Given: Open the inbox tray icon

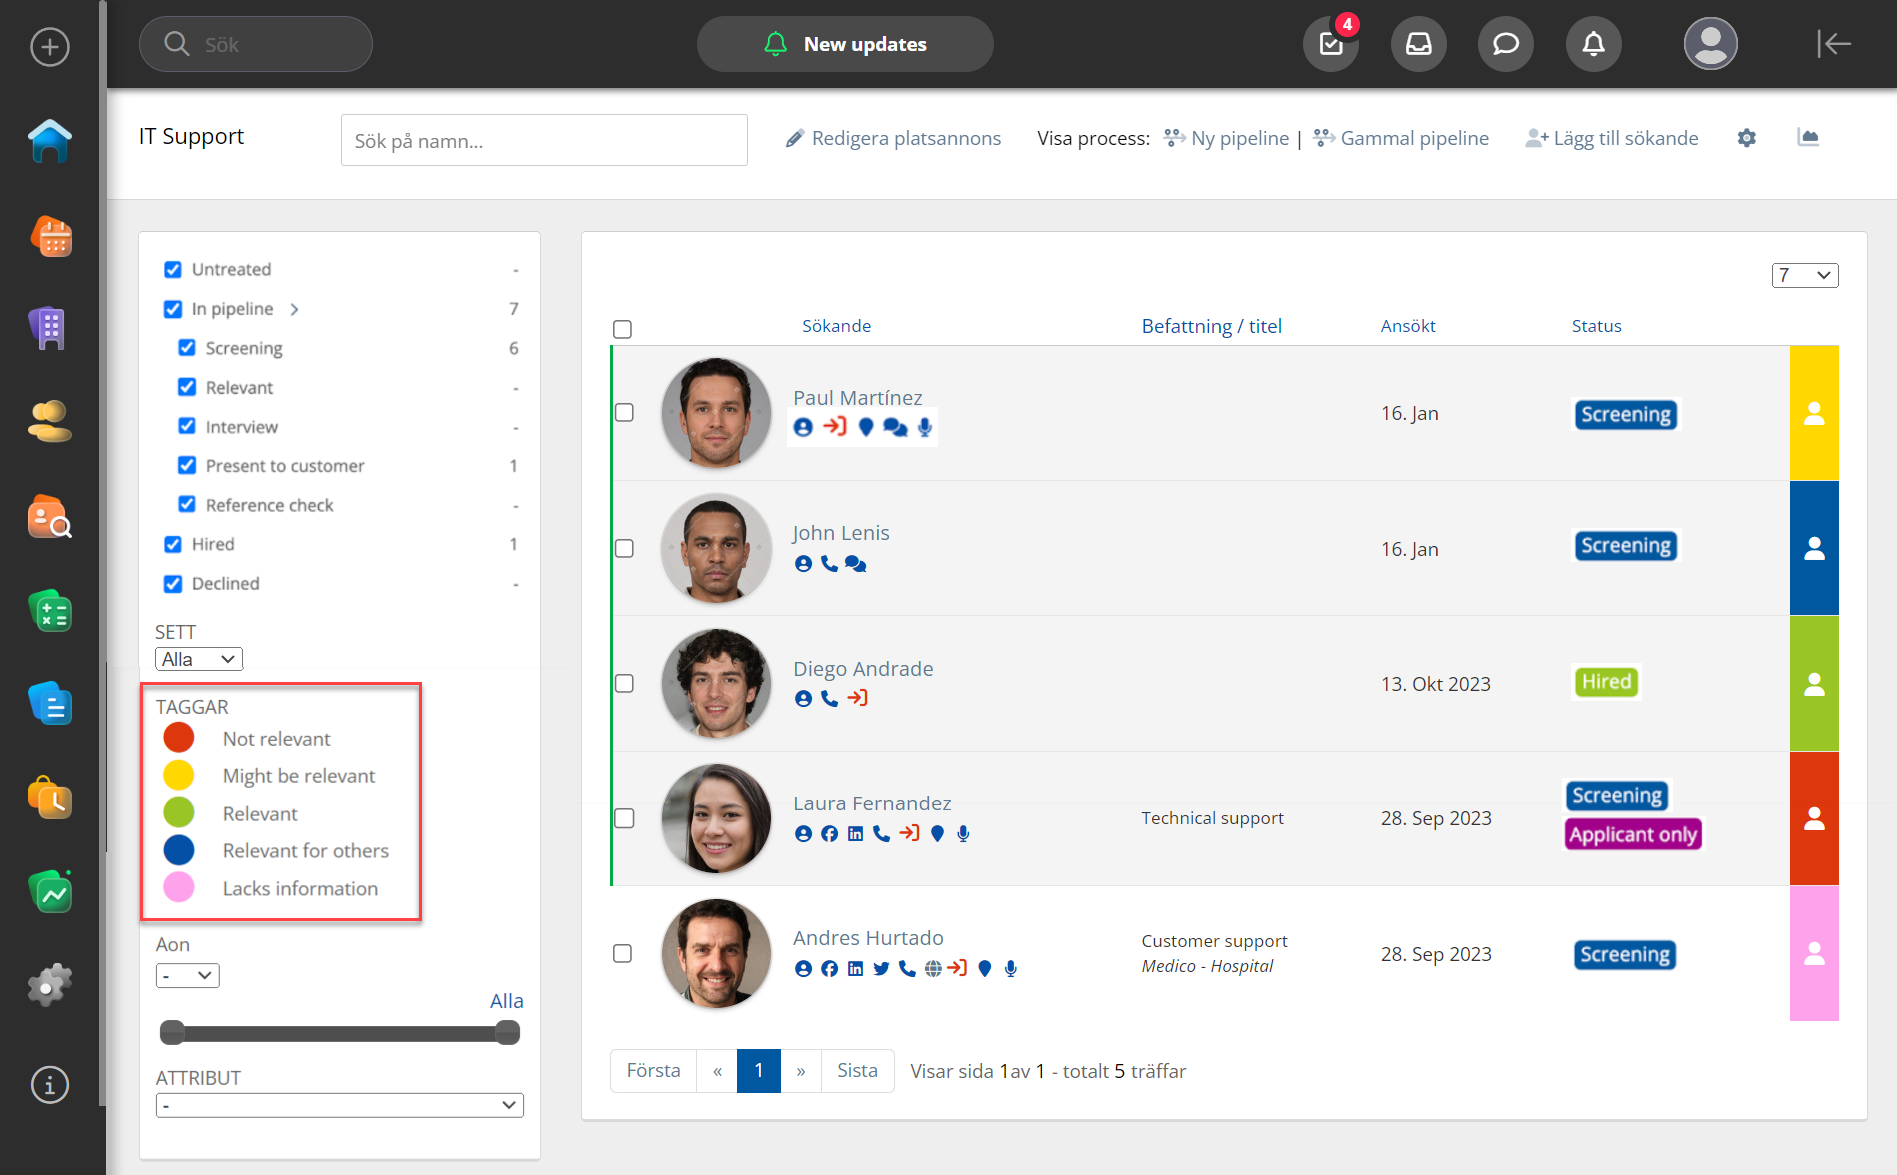Looking at the screenshot, I should pyautogui.click(x=1418, y=44).
